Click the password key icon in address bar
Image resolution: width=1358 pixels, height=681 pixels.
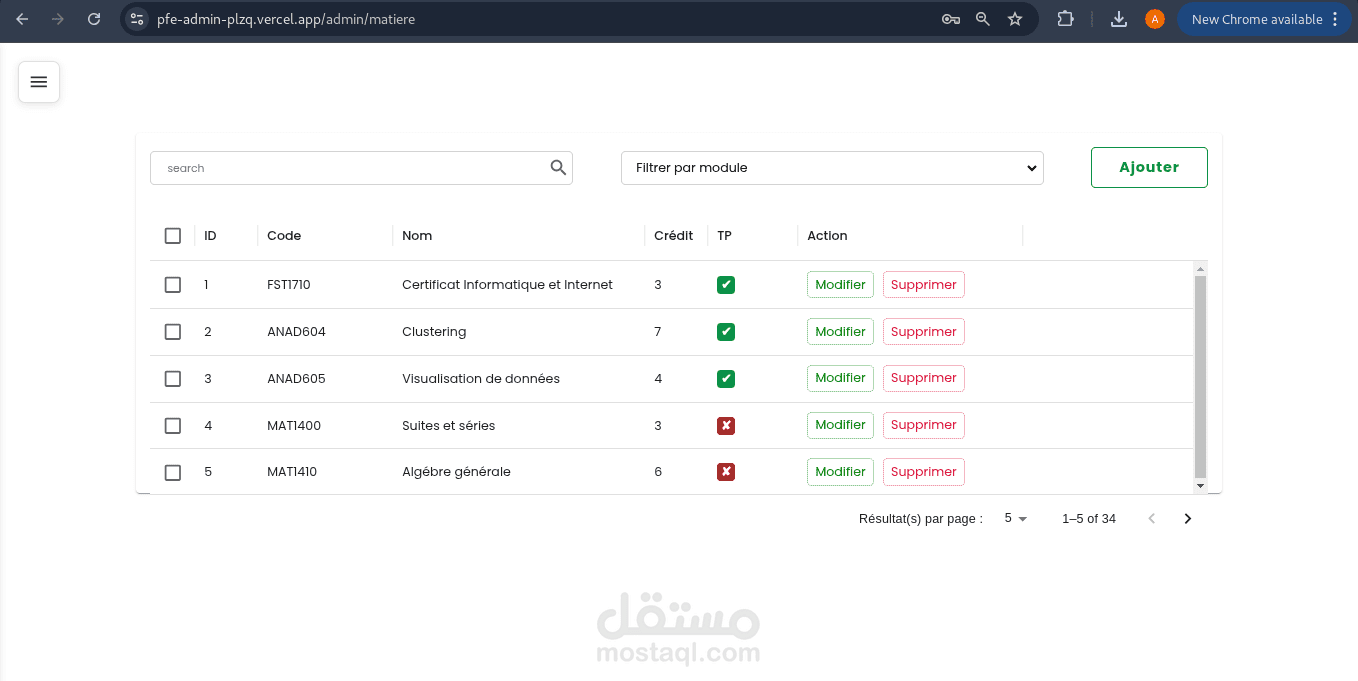click(951, 19)
